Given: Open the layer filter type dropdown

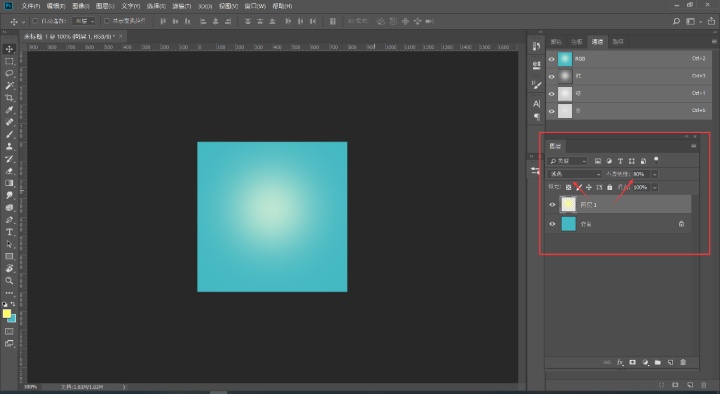Looking at the screenshot, I should pos(568,161).
